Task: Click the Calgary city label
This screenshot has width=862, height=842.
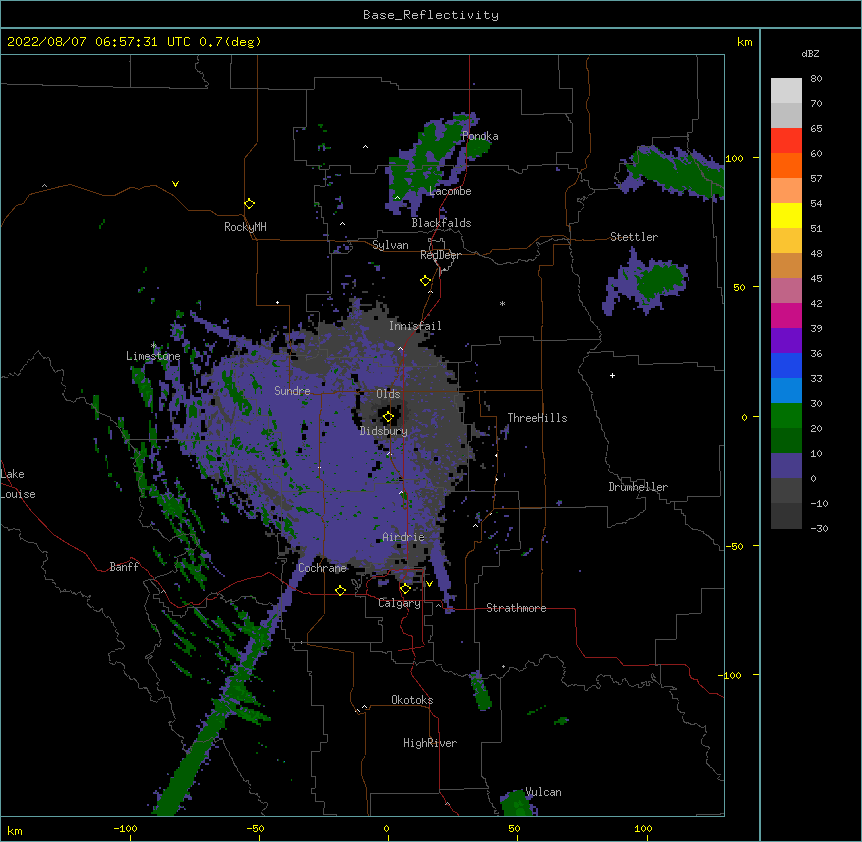Action: click(x=399, y=603)
